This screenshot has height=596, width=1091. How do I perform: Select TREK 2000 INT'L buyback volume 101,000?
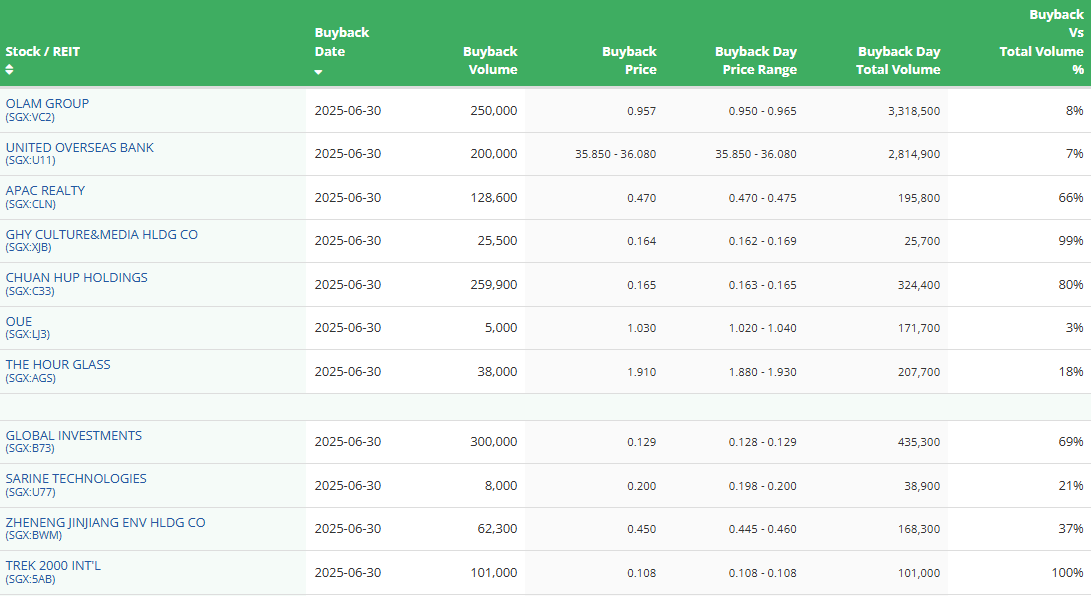(493, 572)
